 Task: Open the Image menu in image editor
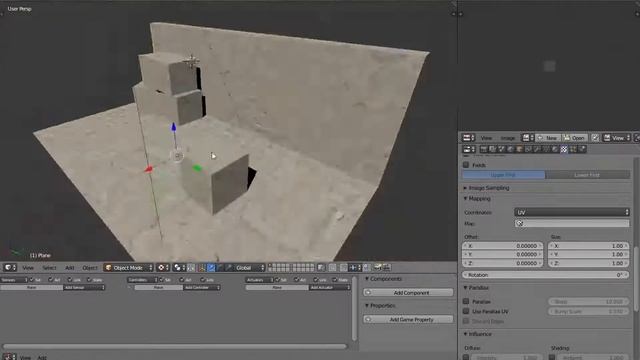[508, 138]
